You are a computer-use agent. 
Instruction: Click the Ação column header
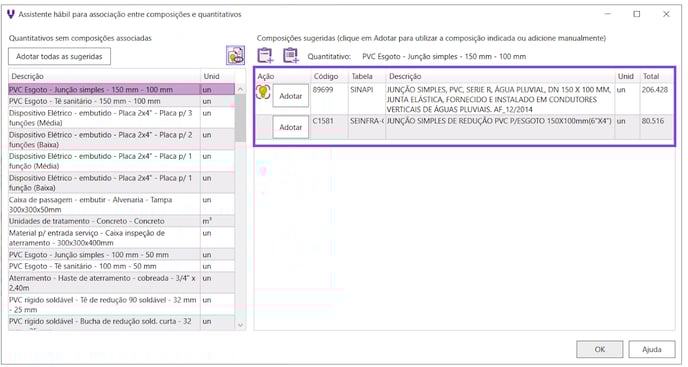(283, 76)
